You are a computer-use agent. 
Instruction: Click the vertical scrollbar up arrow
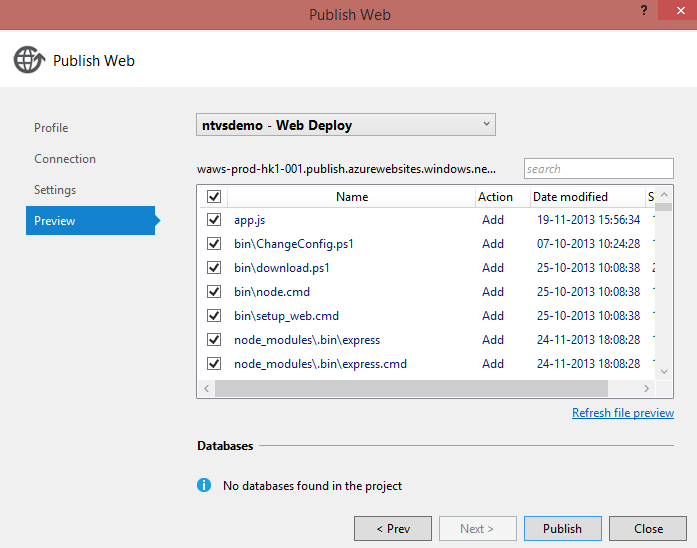664,195
